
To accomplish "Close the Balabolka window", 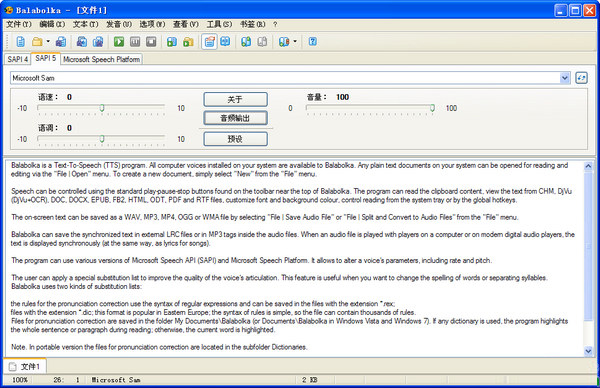I will click(x=589, y=10).
